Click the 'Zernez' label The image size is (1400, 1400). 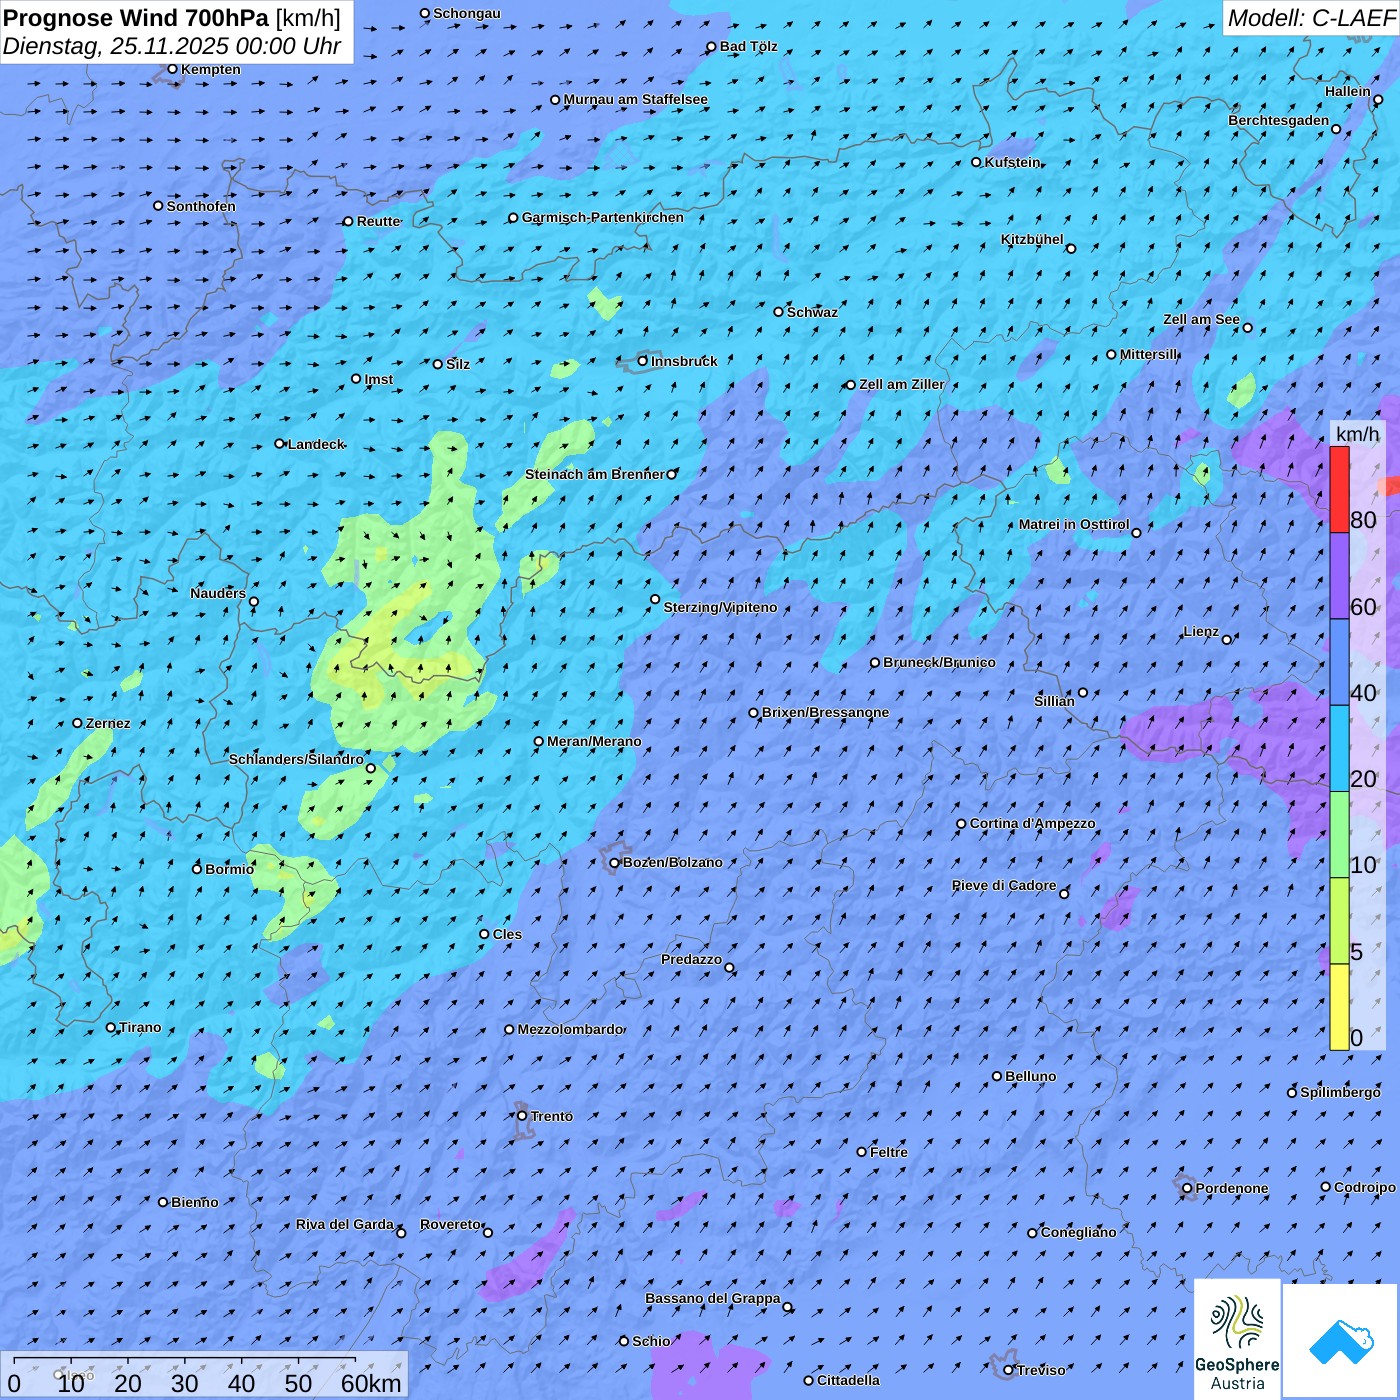point(108,723)
